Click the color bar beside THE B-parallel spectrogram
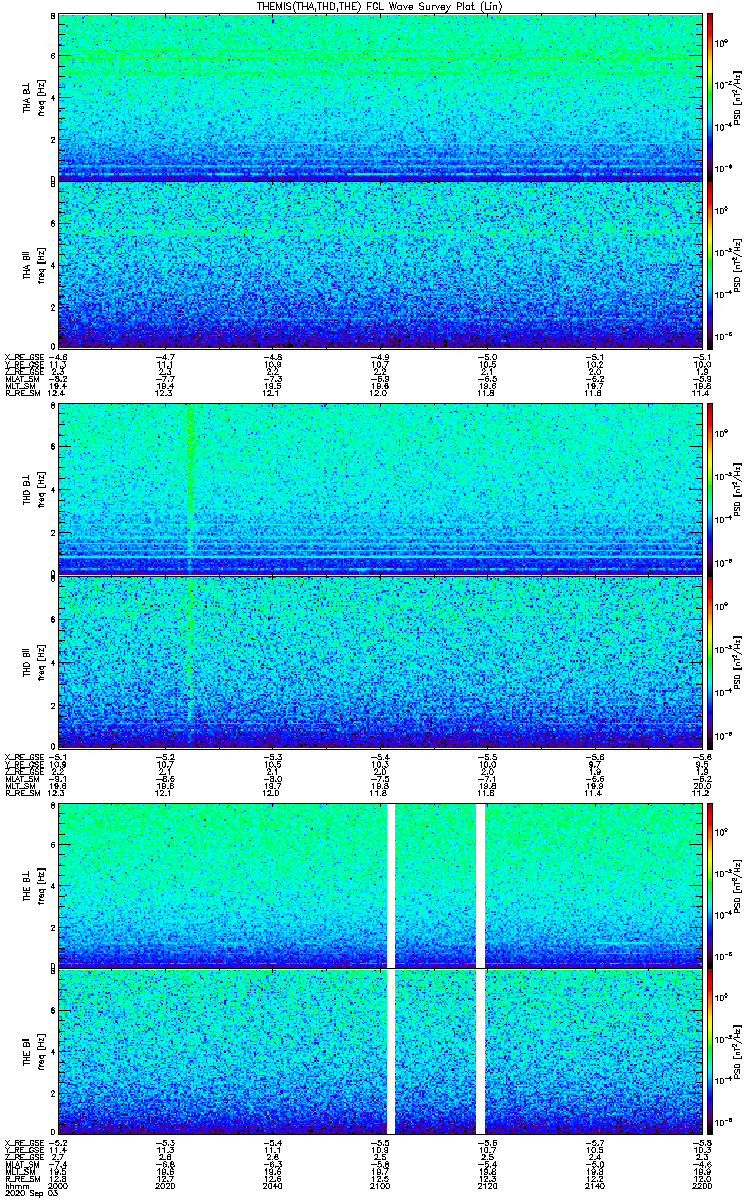 [709, 1051]
